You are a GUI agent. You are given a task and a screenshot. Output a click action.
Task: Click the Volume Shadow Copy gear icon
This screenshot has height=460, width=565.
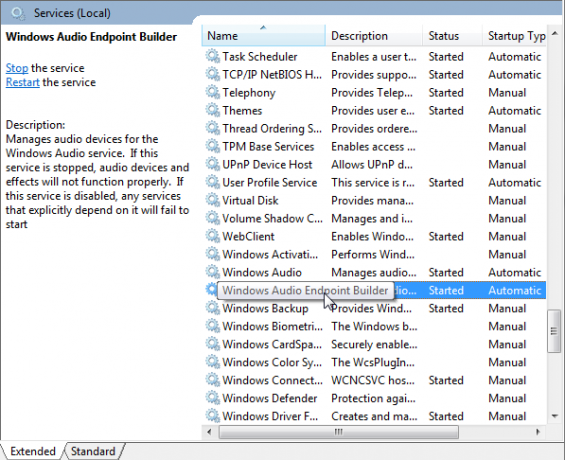(212, 219)
